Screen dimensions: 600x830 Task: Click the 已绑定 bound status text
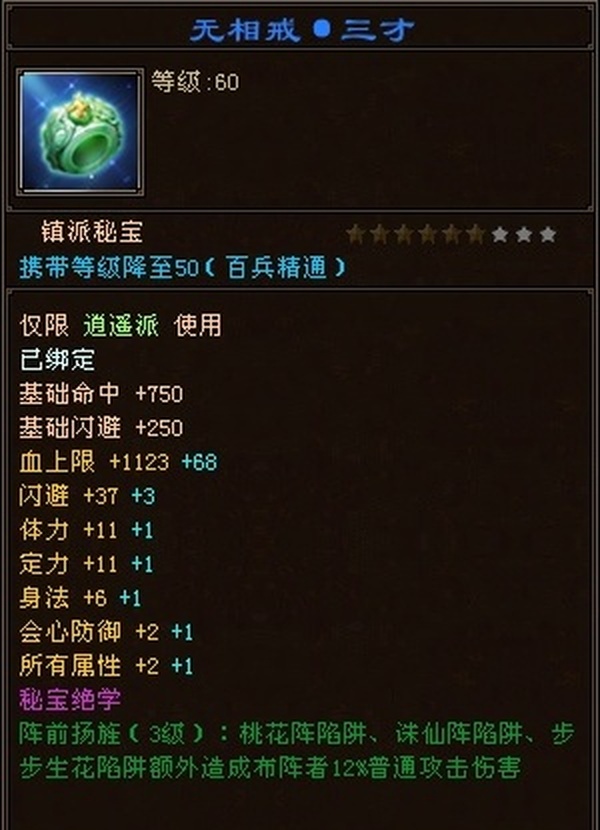pyautogui.click(x=57, y=360)
